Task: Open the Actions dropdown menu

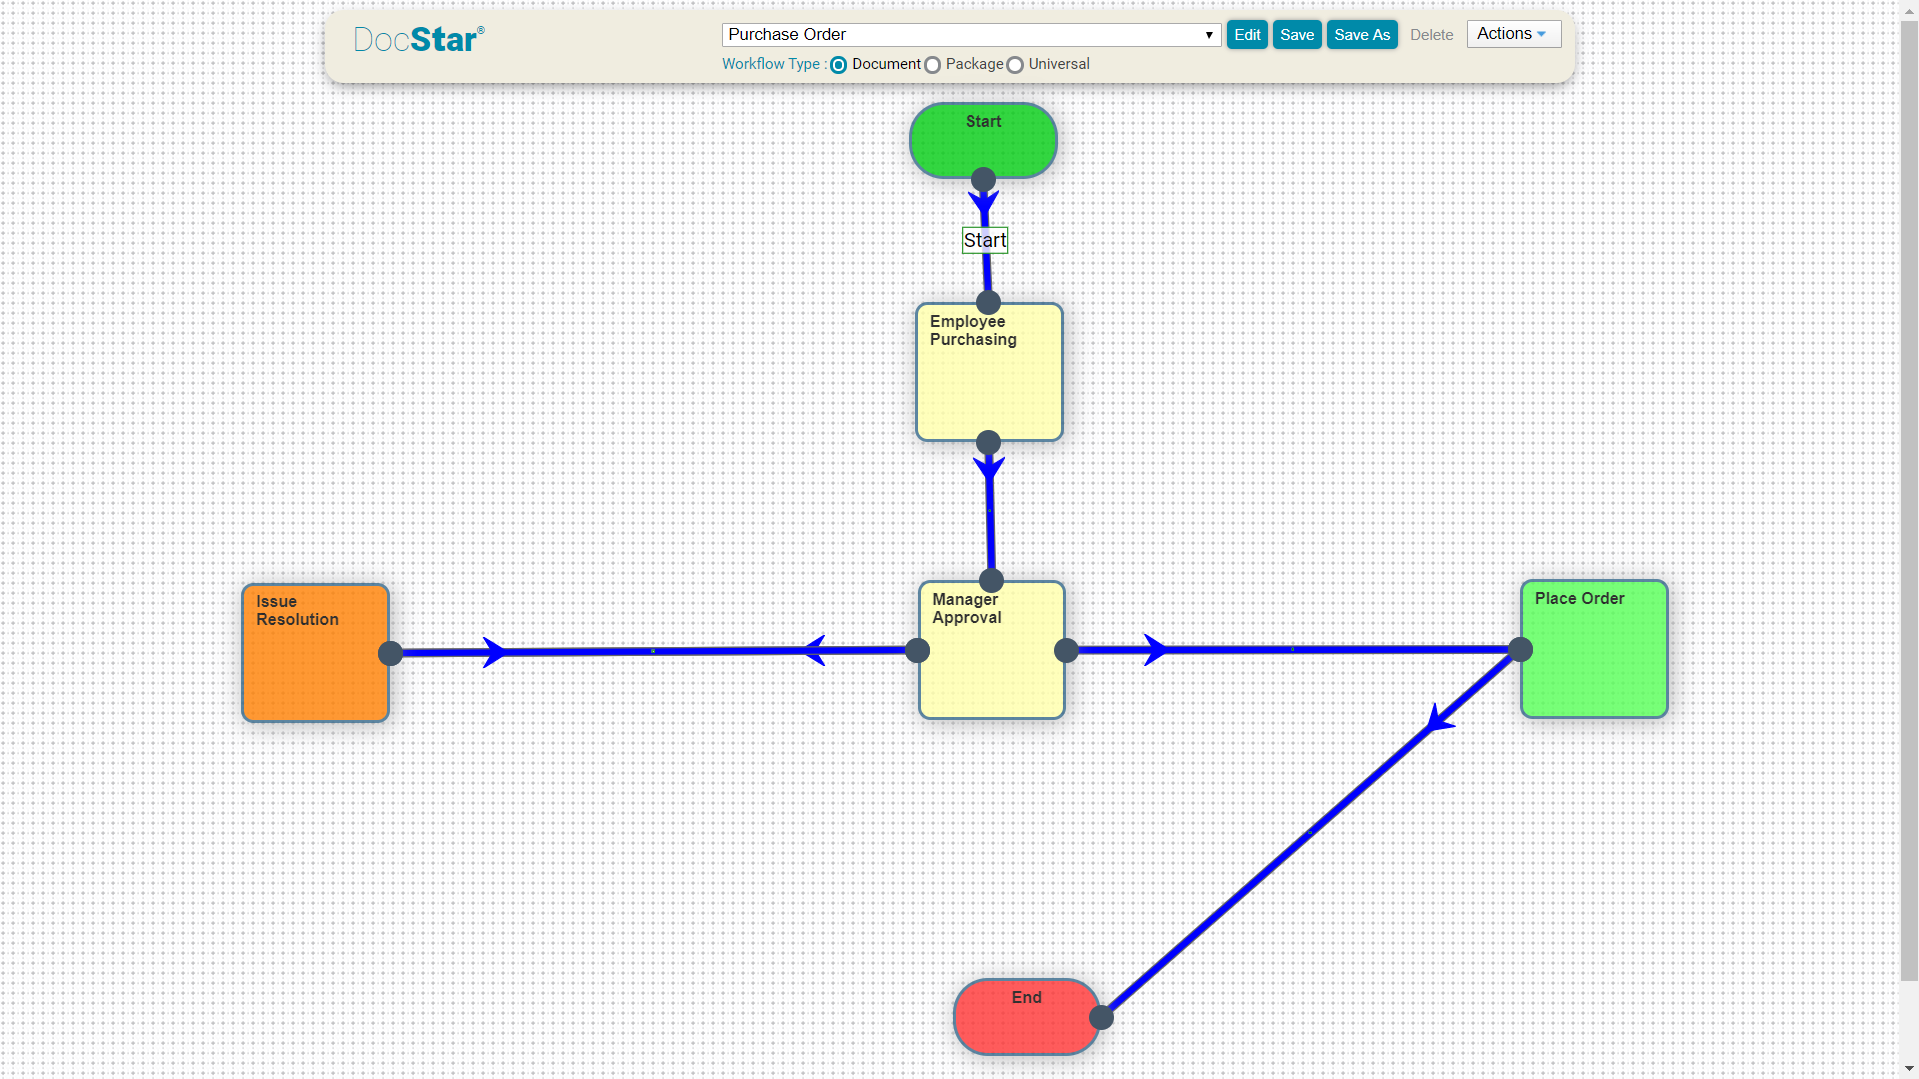Action: pyautogui.click(x=1513, y=34)
